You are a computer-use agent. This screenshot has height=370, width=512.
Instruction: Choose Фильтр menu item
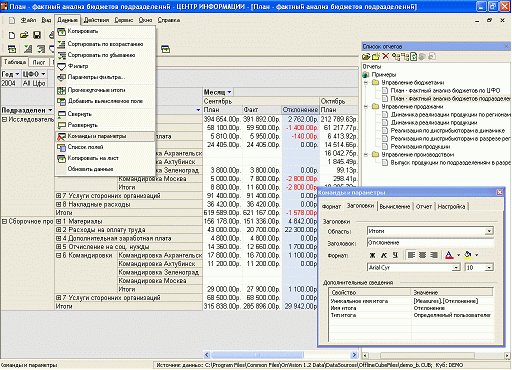[x=105, y=66]
